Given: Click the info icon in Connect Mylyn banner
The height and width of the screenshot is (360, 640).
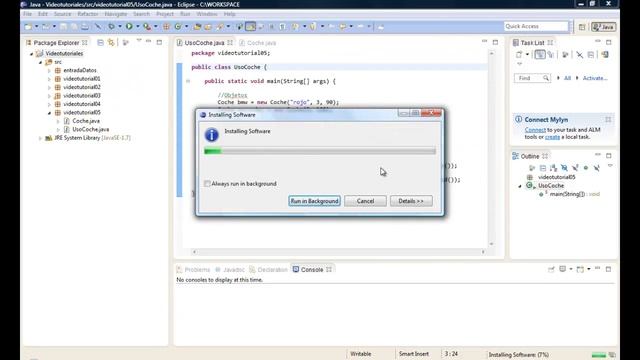Looking at the screenshot, I should coord(518,120).
